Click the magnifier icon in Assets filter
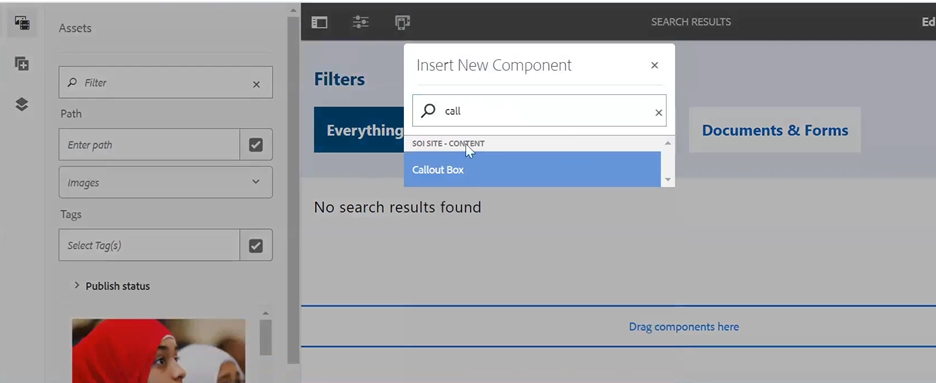 [x=72, y=83]
